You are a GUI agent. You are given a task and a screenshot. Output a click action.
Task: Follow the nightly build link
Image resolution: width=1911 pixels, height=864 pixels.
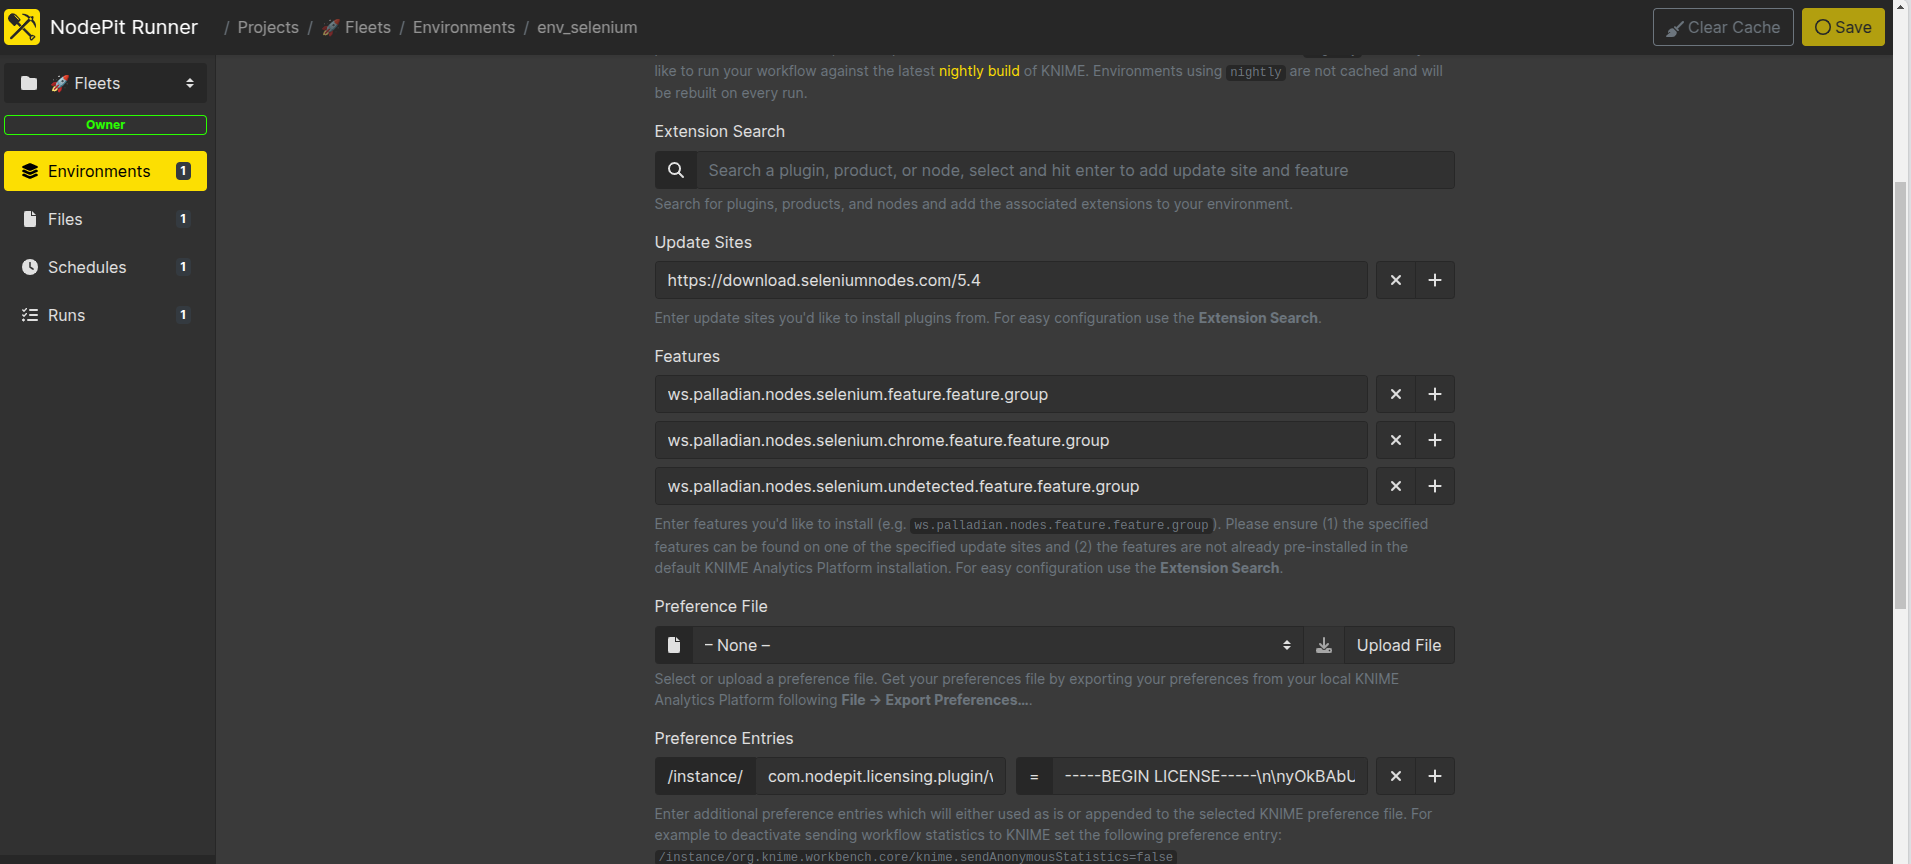979,71
